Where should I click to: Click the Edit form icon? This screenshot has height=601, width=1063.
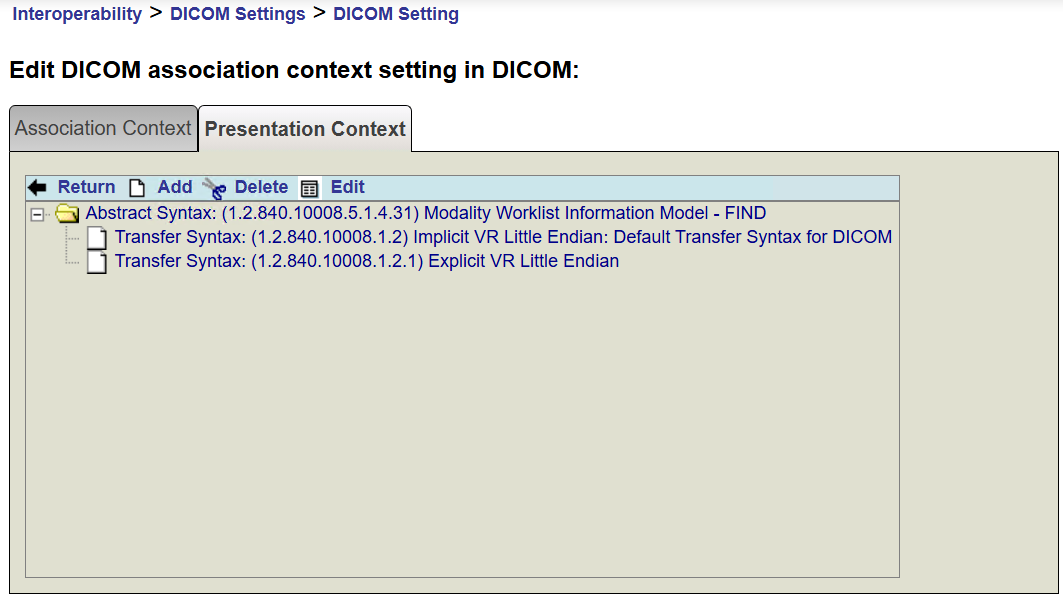tap(310, 188)
